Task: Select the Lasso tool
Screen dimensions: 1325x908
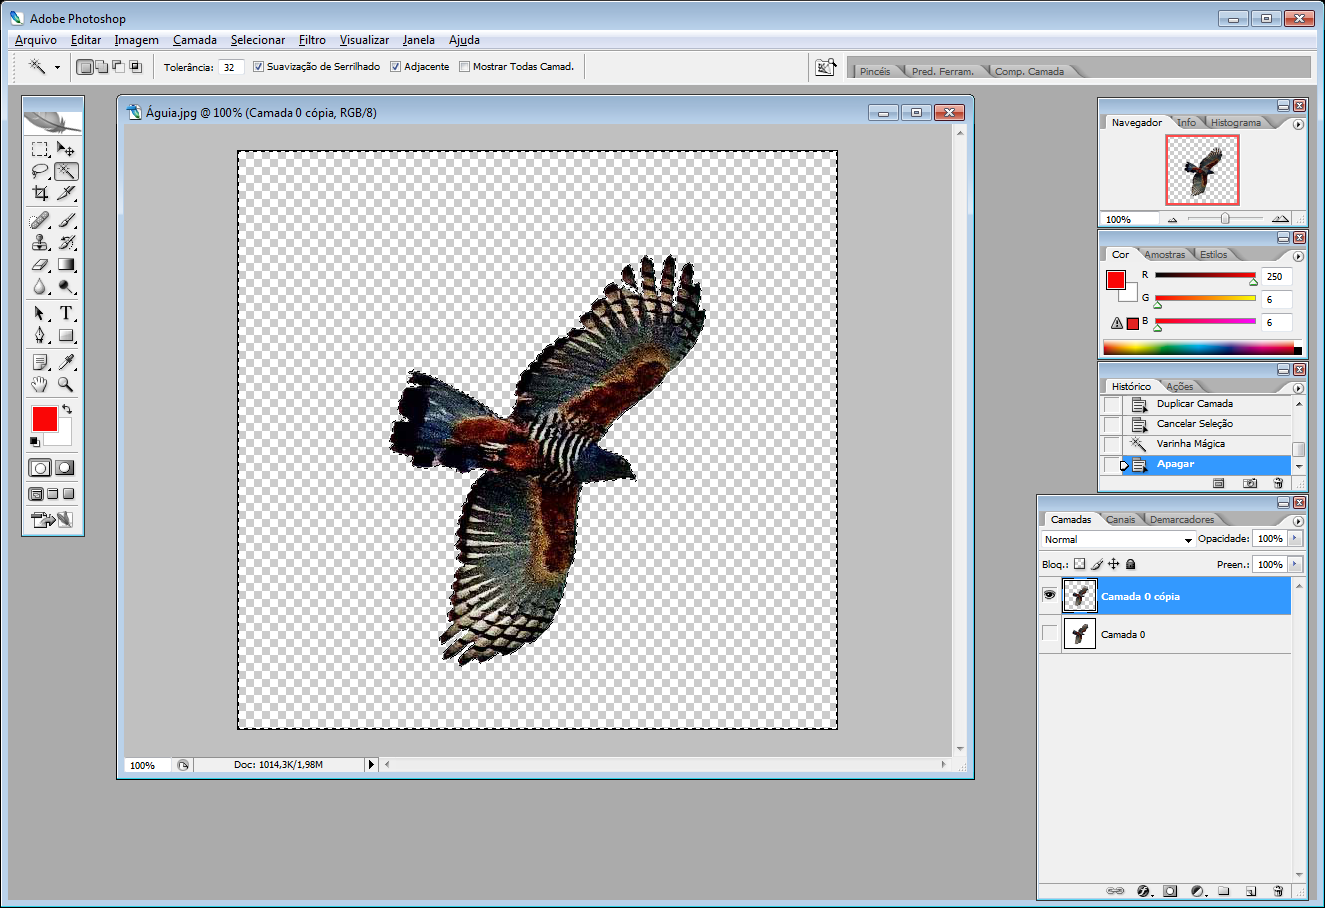Action: click(x=40, y=171)
